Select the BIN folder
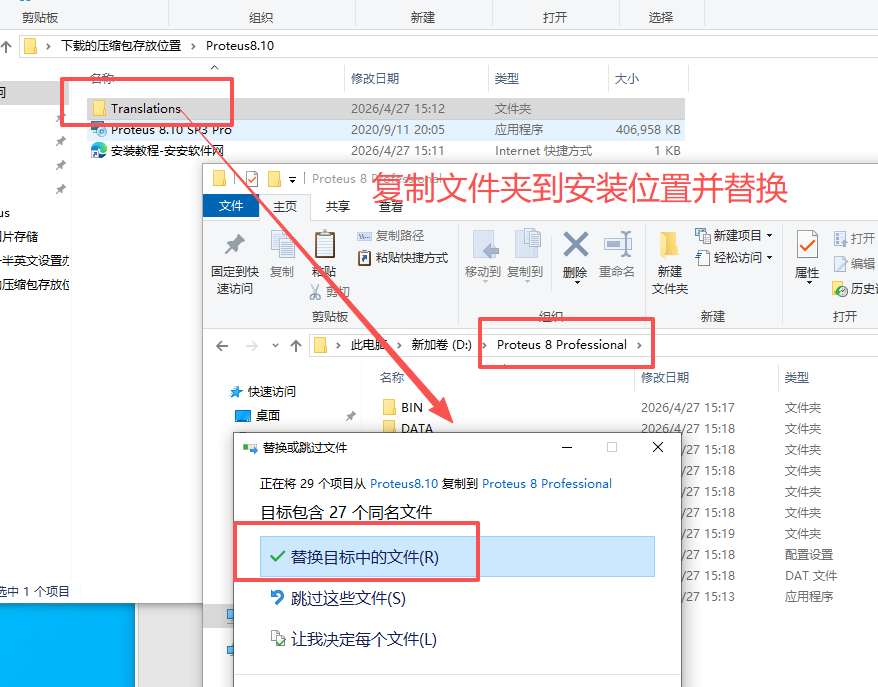The width and height of the screenshot is (878, 687). [403, 407]
